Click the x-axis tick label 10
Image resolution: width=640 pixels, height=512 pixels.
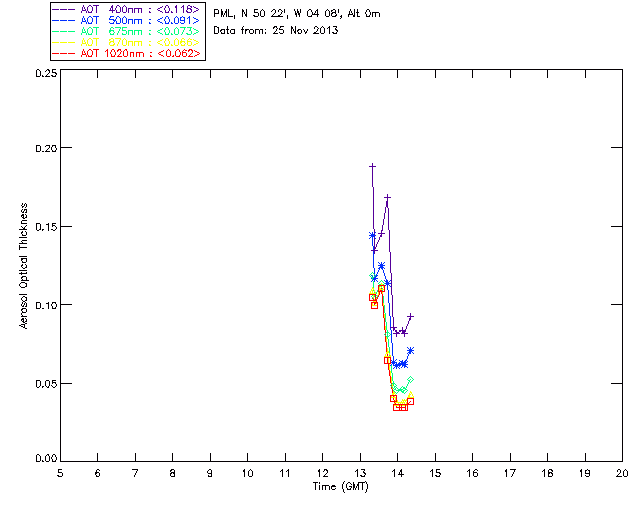coord(247,474)
